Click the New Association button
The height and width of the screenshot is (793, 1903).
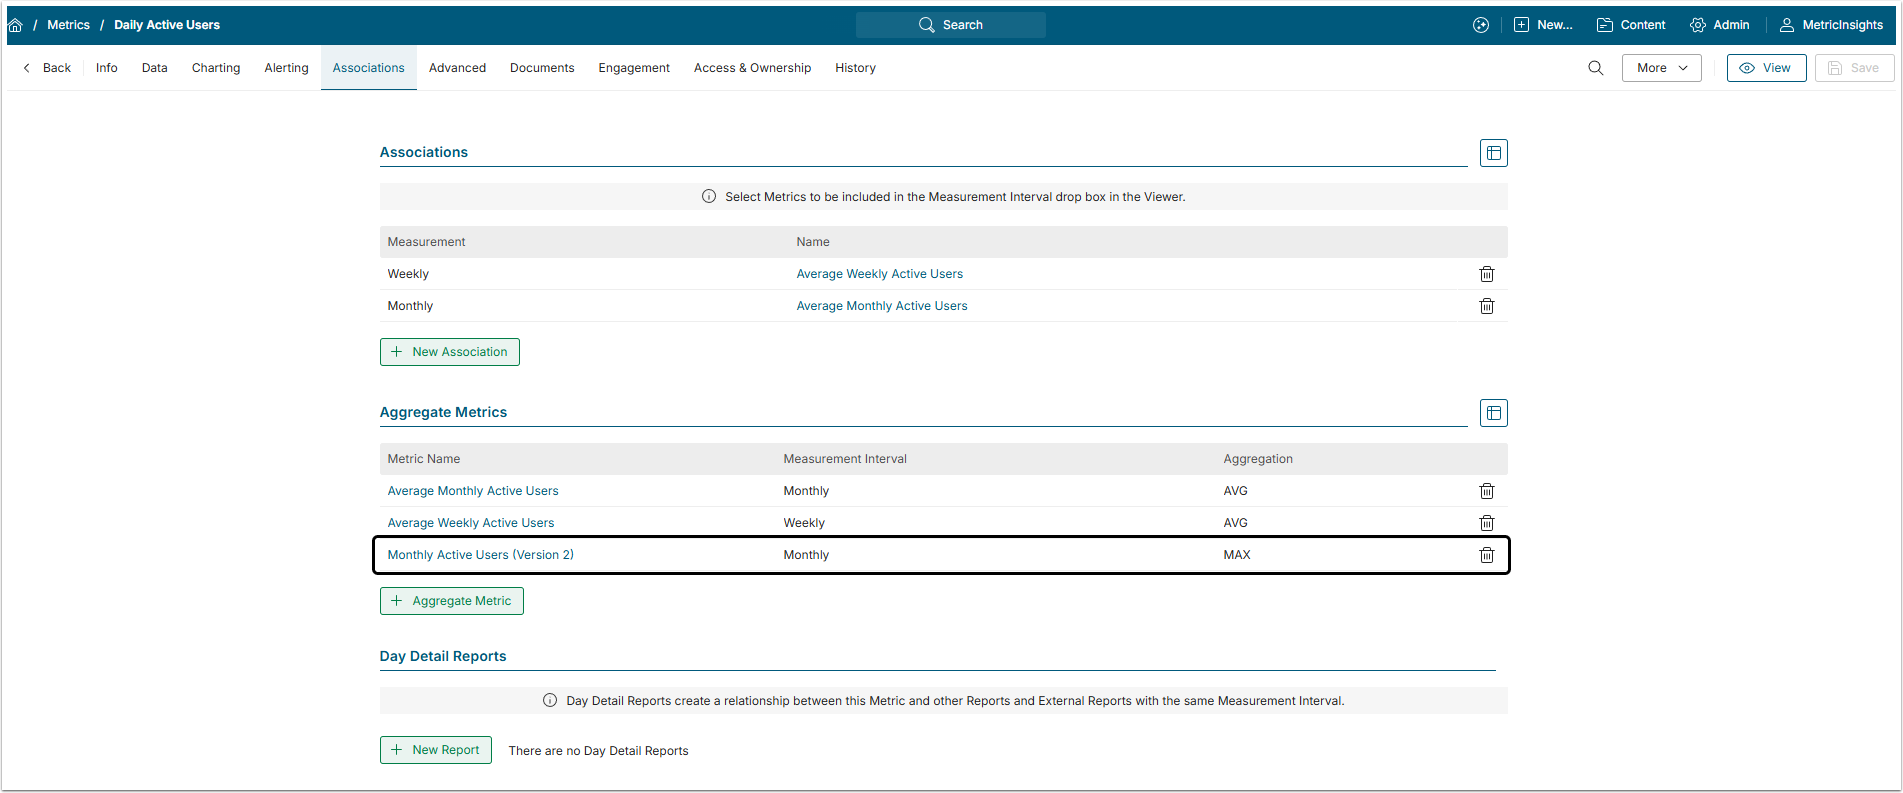450,352
